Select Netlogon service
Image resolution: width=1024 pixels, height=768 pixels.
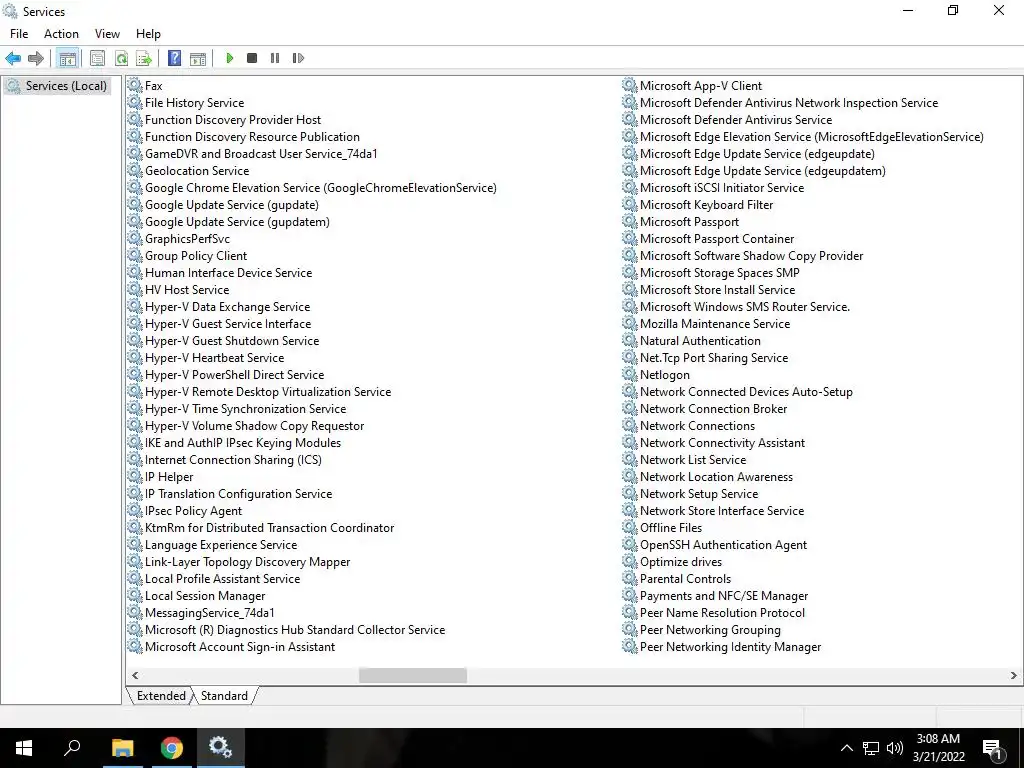point(665,374)
